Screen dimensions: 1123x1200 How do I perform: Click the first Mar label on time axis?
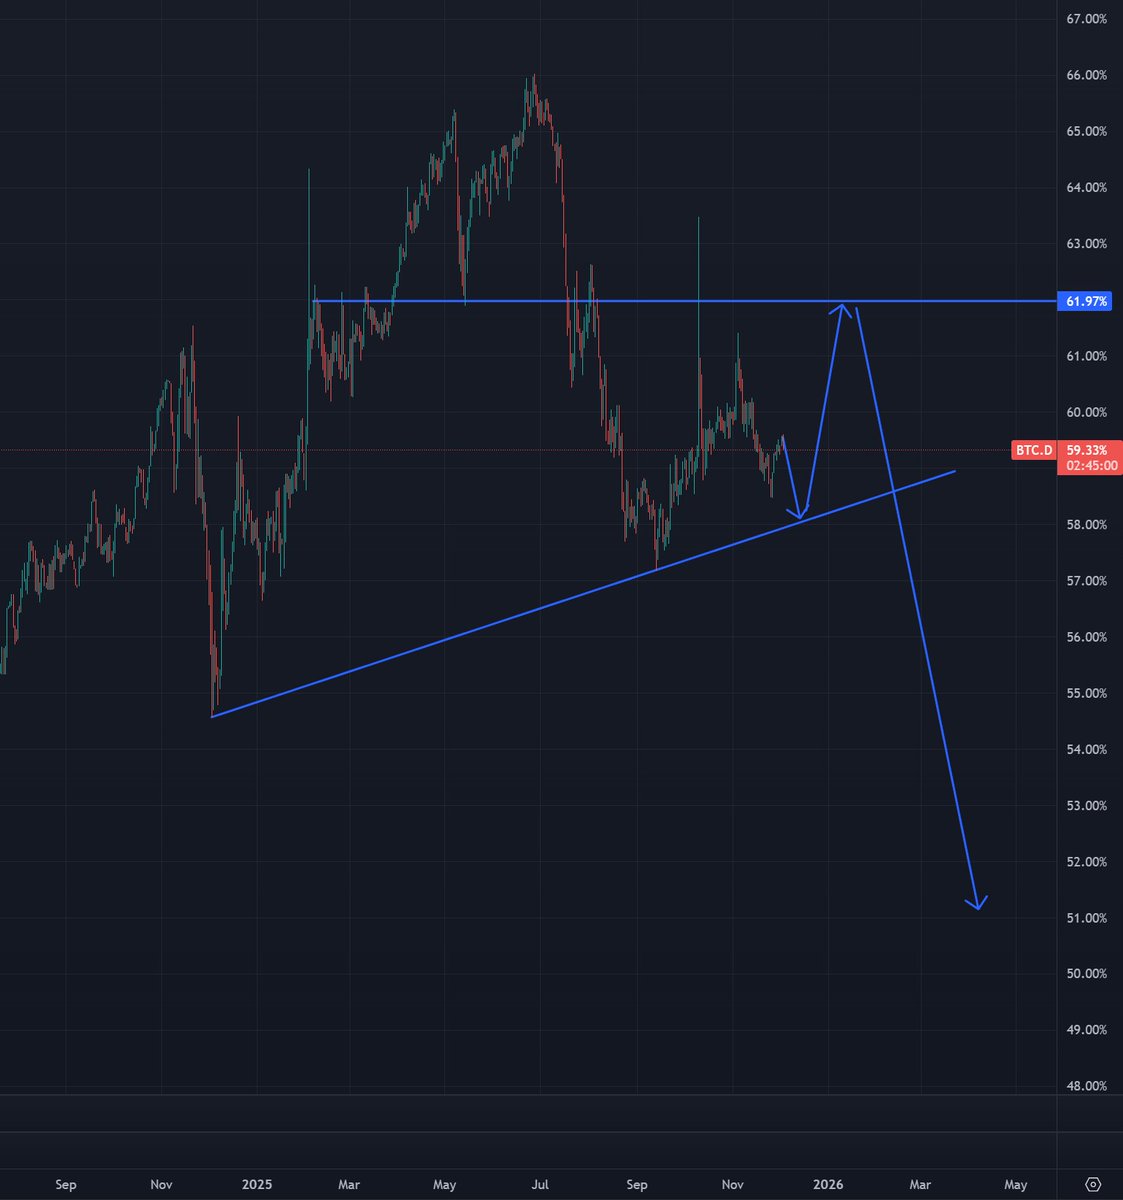pos(349,1185)
